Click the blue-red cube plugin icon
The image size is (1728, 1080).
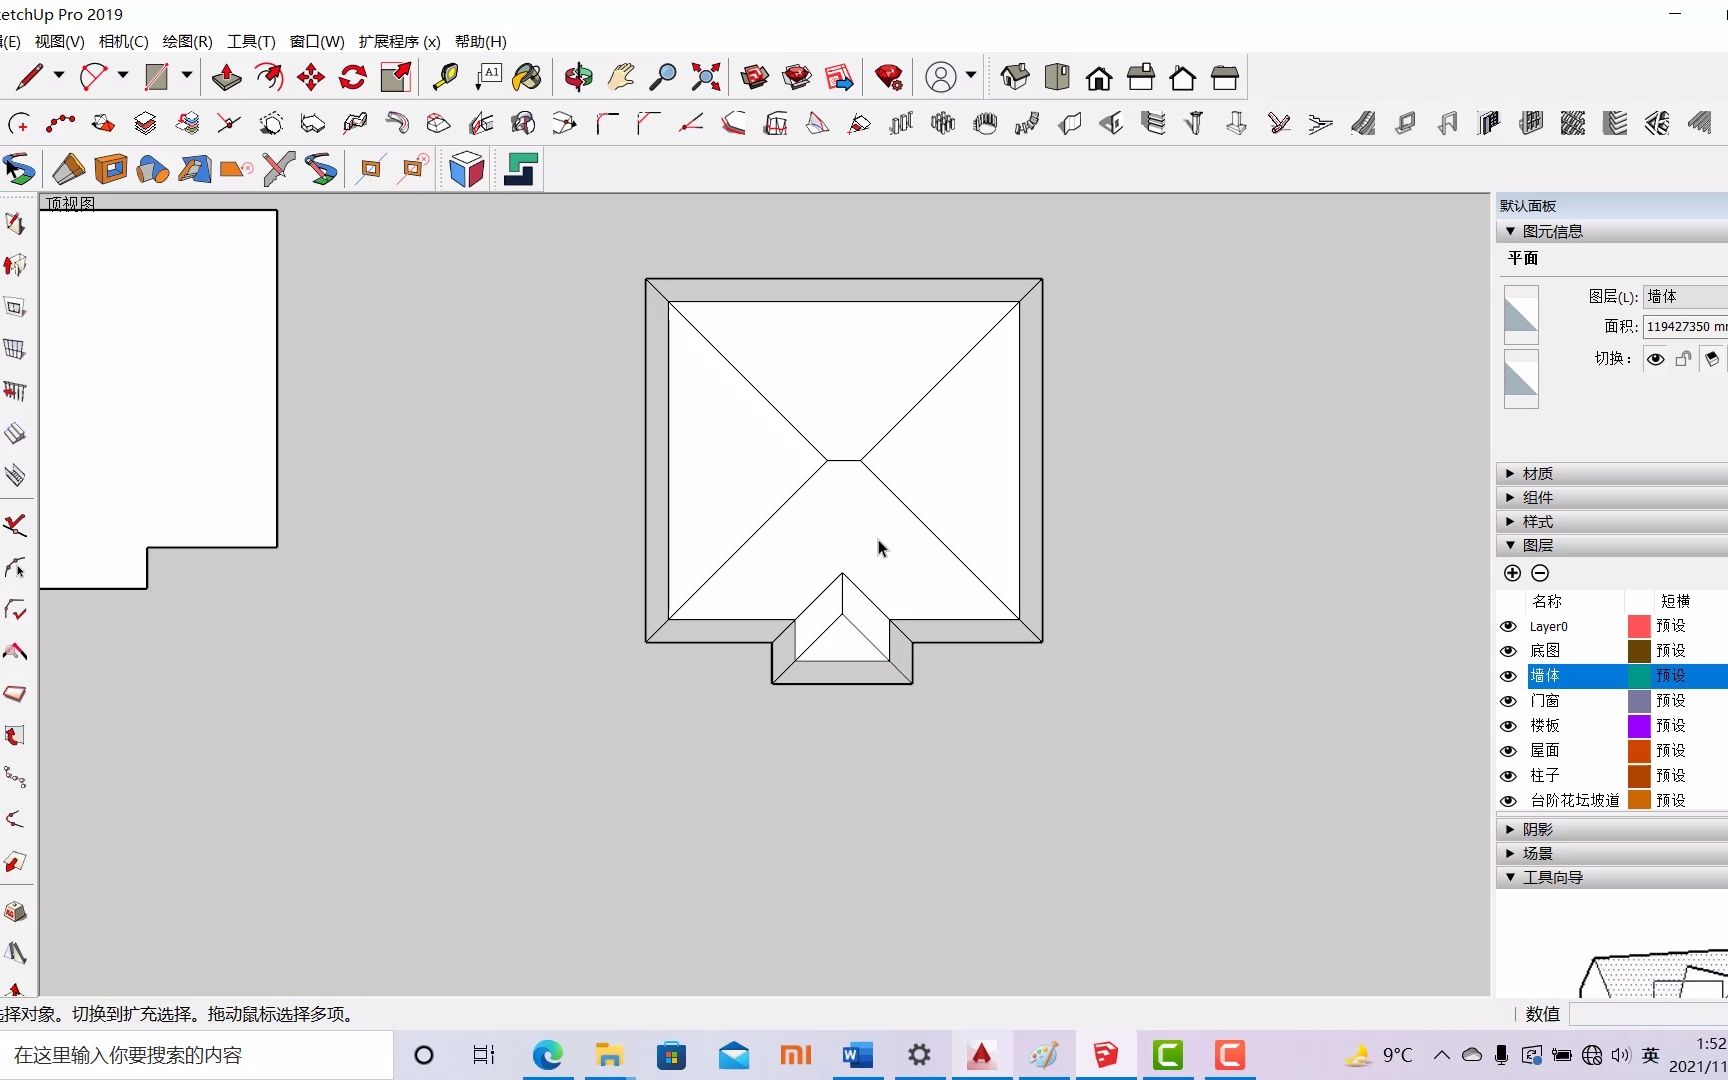(466, 170)
